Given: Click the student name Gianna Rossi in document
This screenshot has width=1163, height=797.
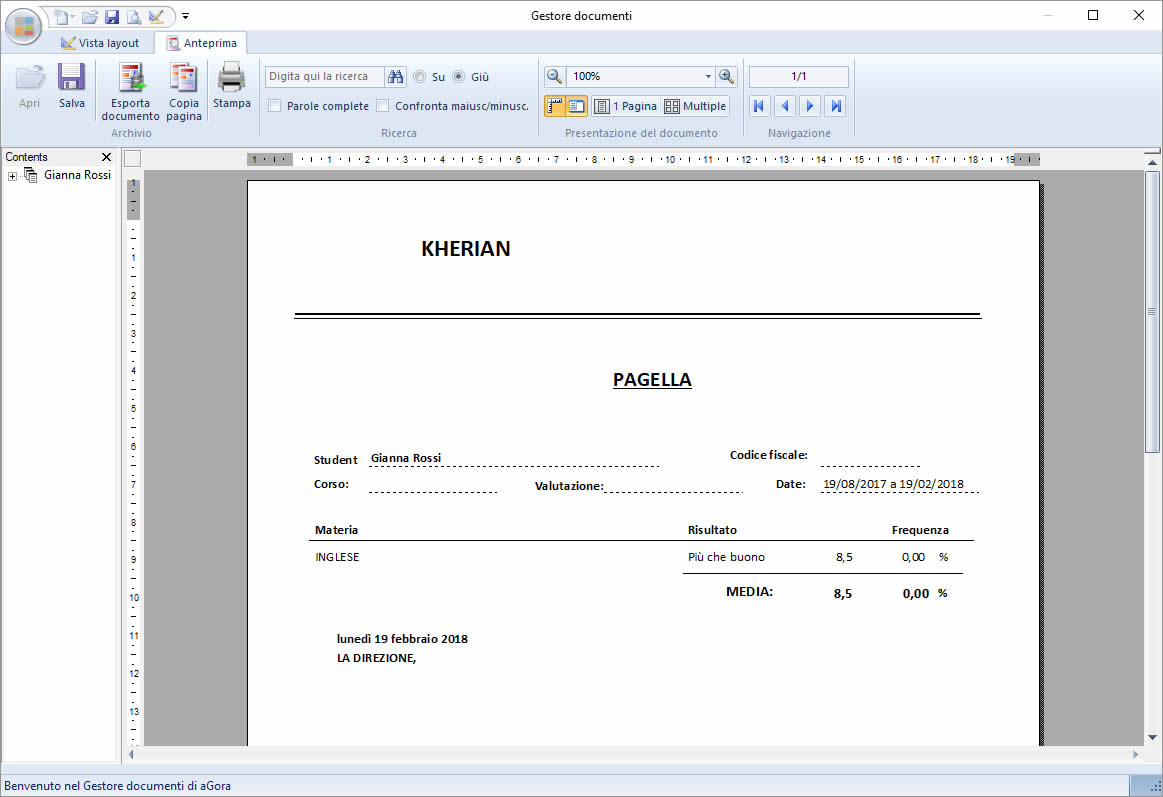Looking at the screenshot, I should 406,458.
